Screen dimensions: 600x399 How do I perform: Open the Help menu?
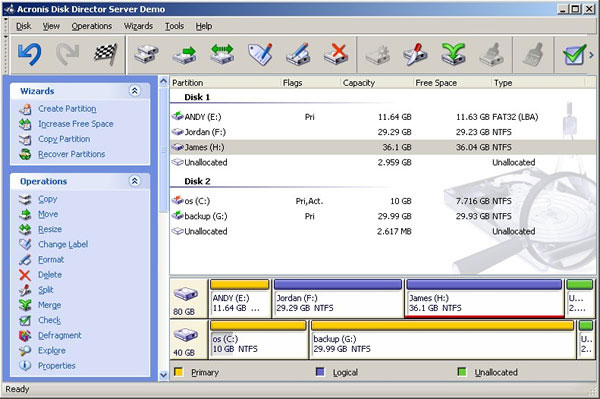(x=204, y=26)
